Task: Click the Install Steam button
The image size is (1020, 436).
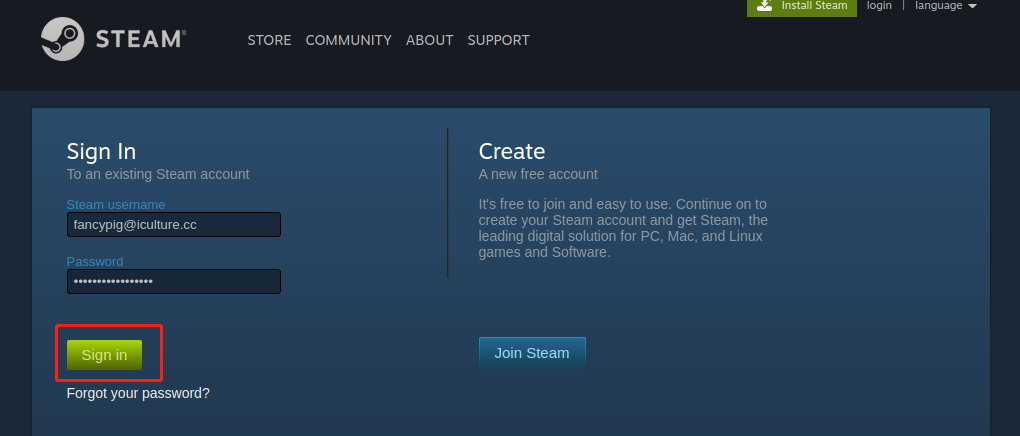Action: click(x=801, y=7)
